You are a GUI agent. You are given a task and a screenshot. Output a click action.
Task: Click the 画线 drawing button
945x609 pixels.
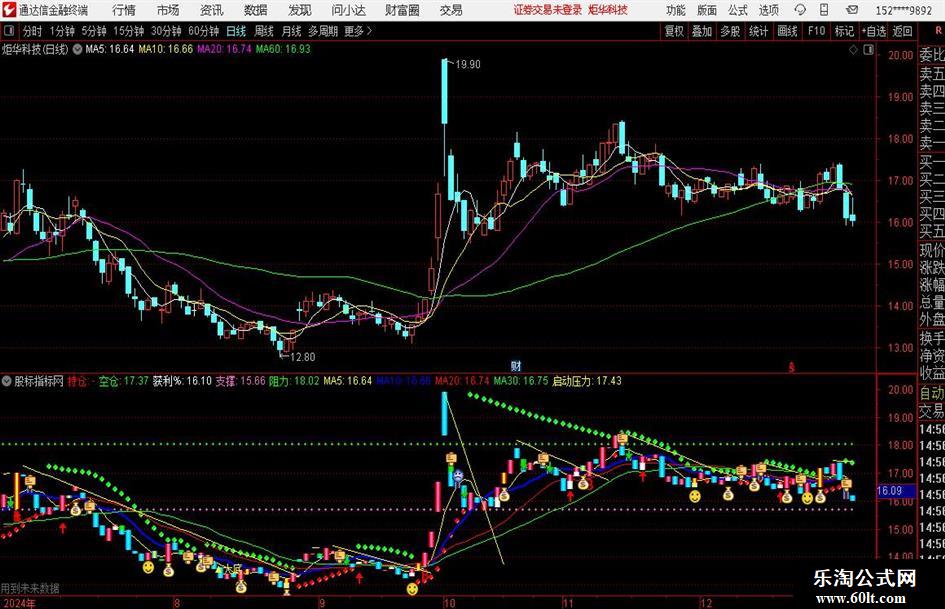click(x=787, y=31)
